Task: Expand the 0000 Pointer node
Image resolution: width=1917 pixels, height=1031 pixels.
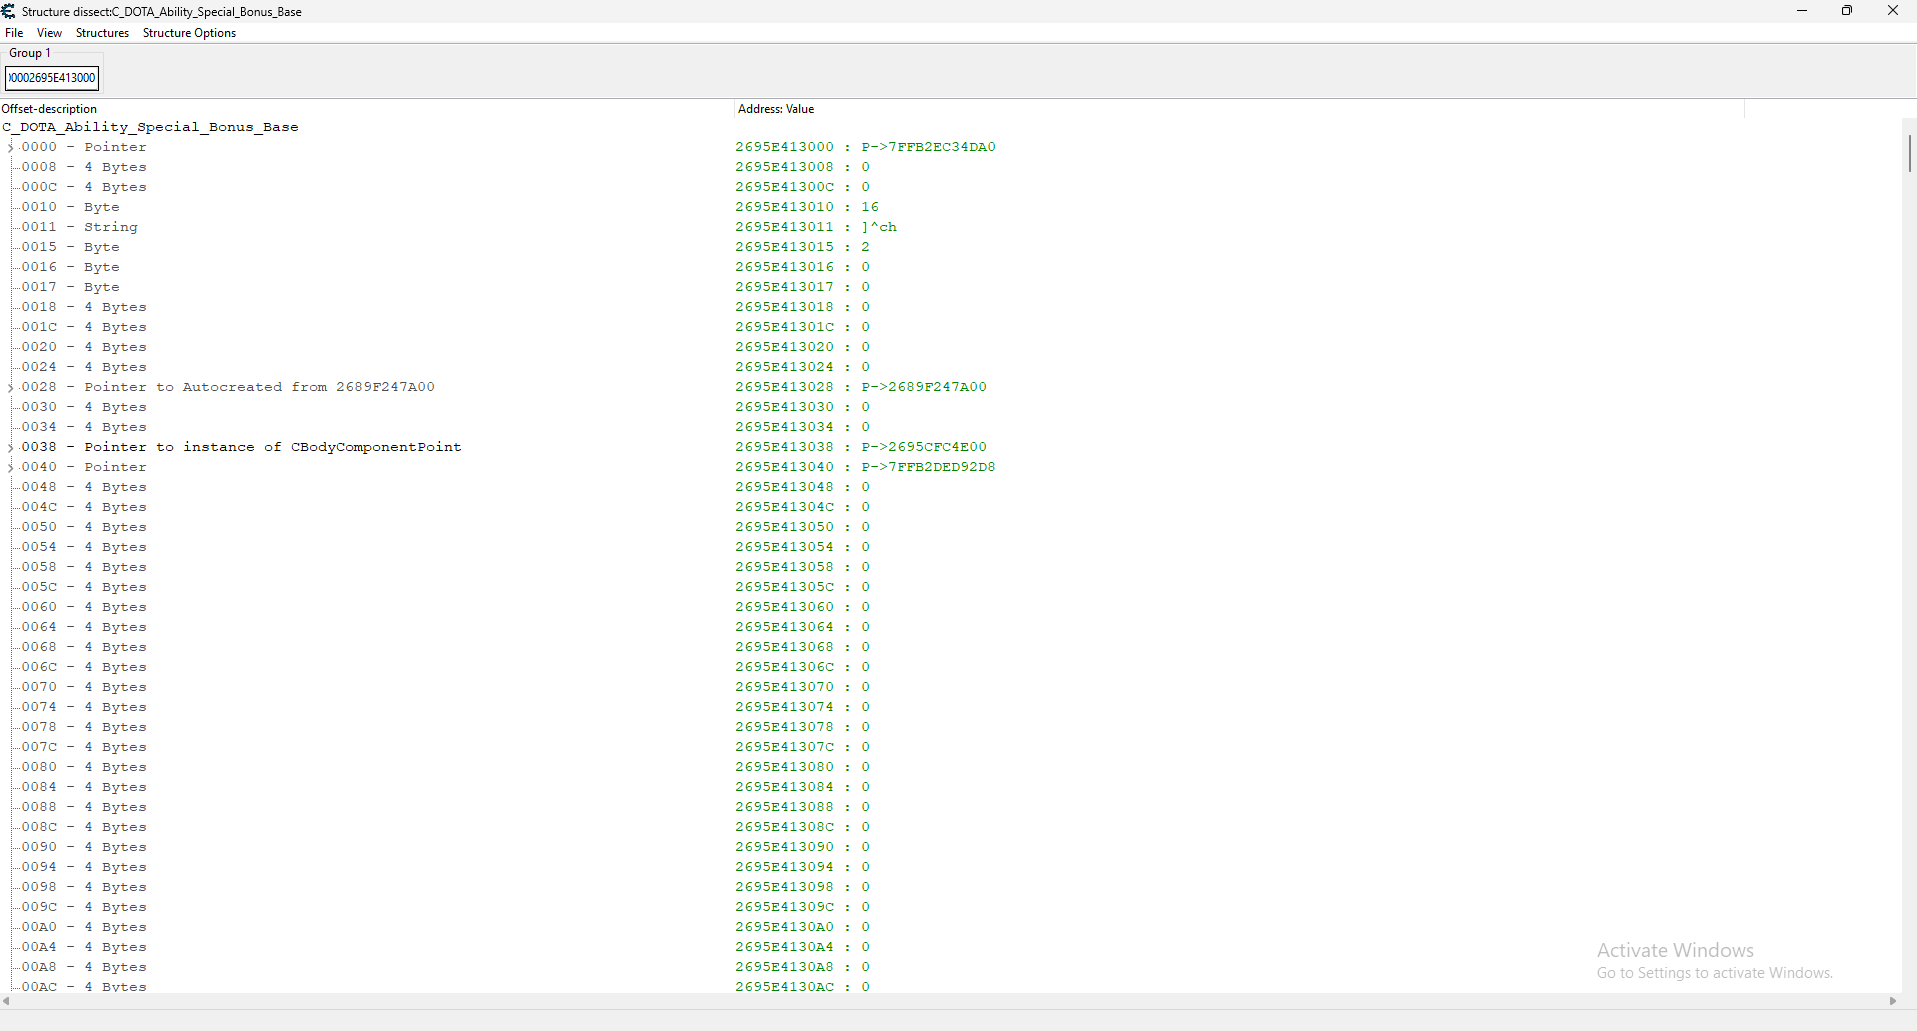Action: 11,147
